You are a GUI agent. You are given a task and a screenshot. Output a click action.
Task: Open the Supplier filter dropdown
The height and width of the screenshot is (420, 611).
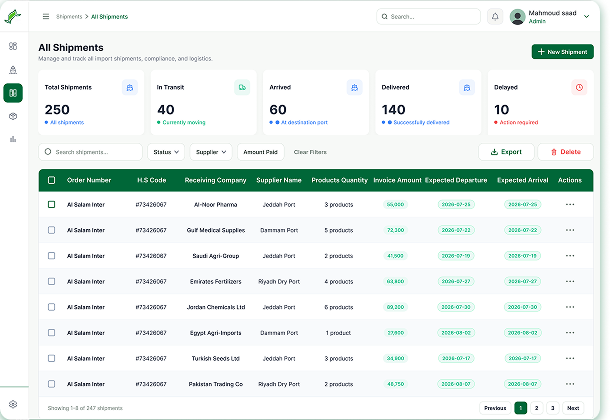(x=211, y=152)
